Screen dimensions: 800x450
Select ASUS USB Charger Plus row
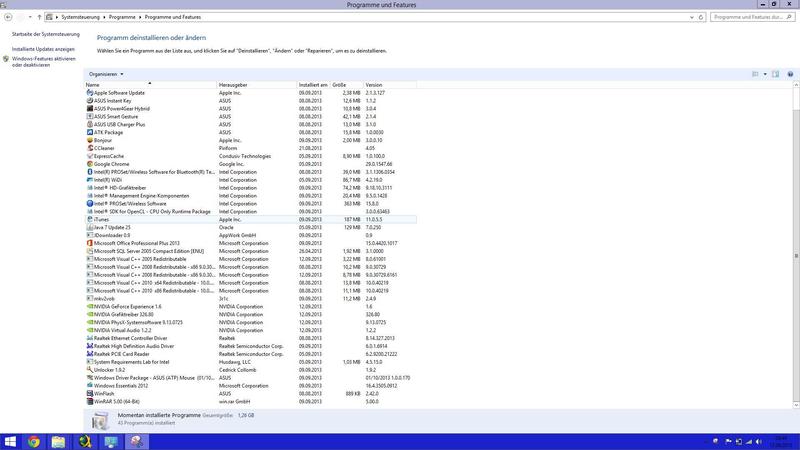pos(251,124)
